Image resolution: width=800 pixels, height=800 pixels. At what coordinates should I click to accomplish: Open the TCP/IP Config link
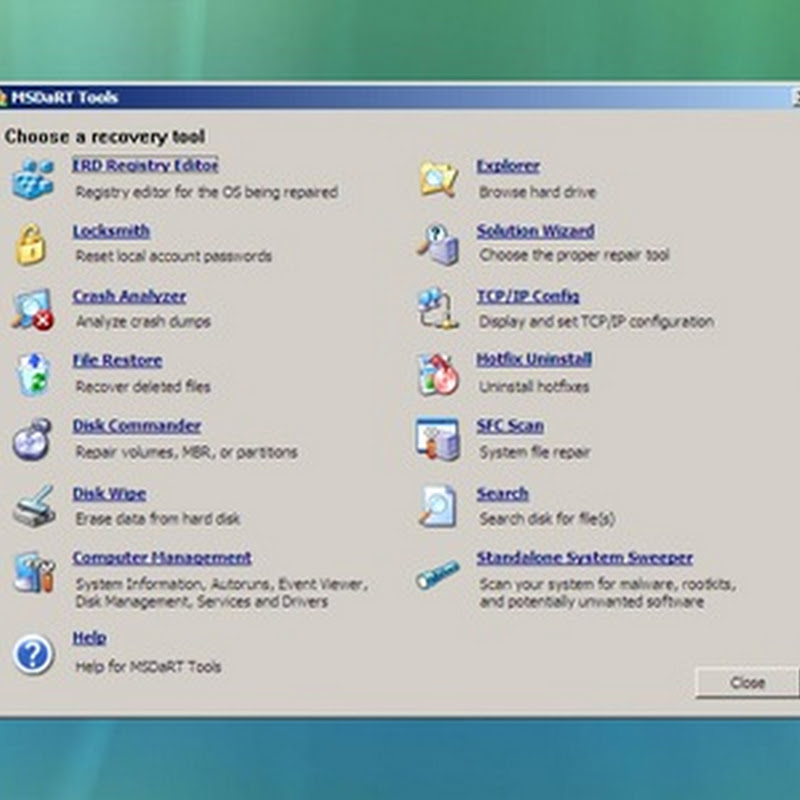point(528,296)
